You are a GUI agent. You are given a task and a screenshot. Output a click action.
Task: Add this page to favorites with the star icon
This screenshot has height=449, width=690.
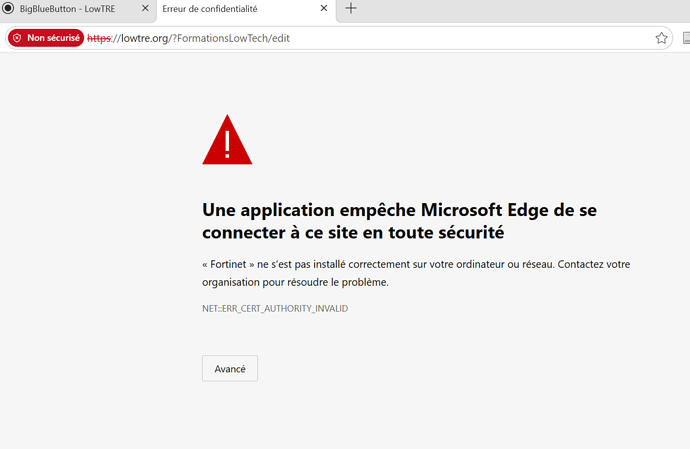click(x=661, y=38)
